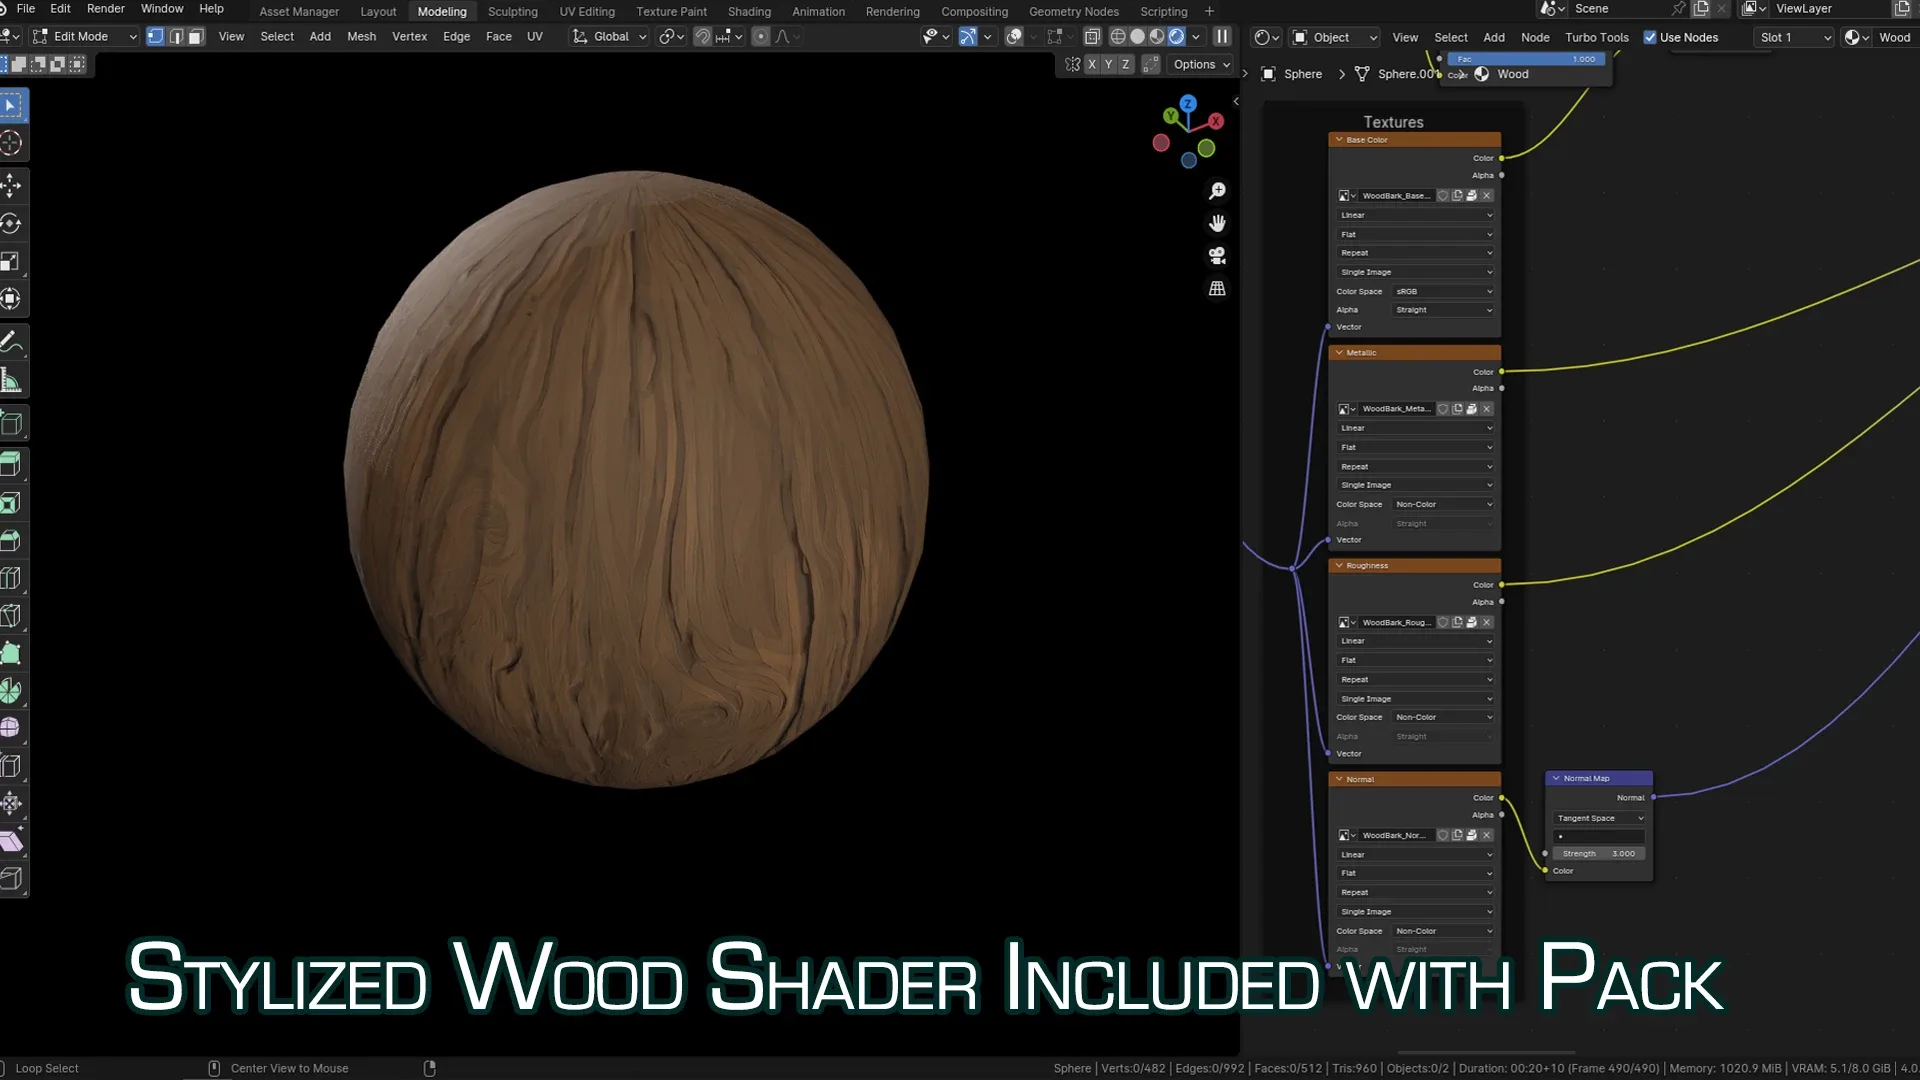Click the Render menu item

coord(105,9)
